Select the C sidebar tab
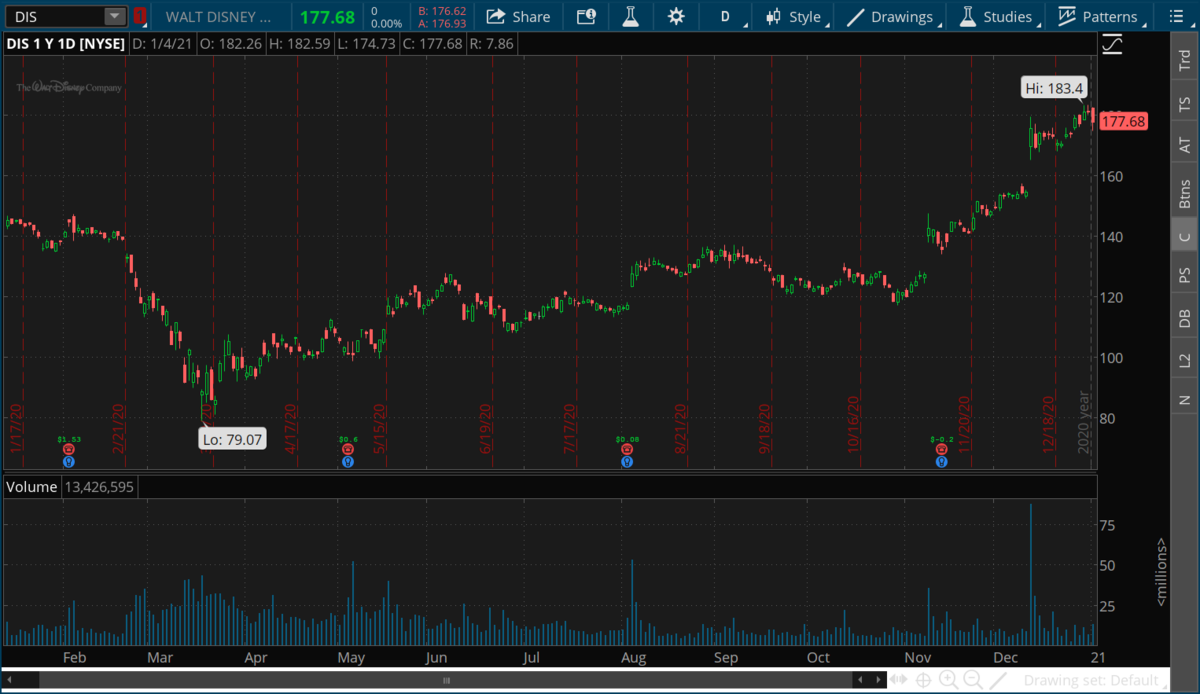Viewport: 1200px width, 694px height. click(1185, 236)
